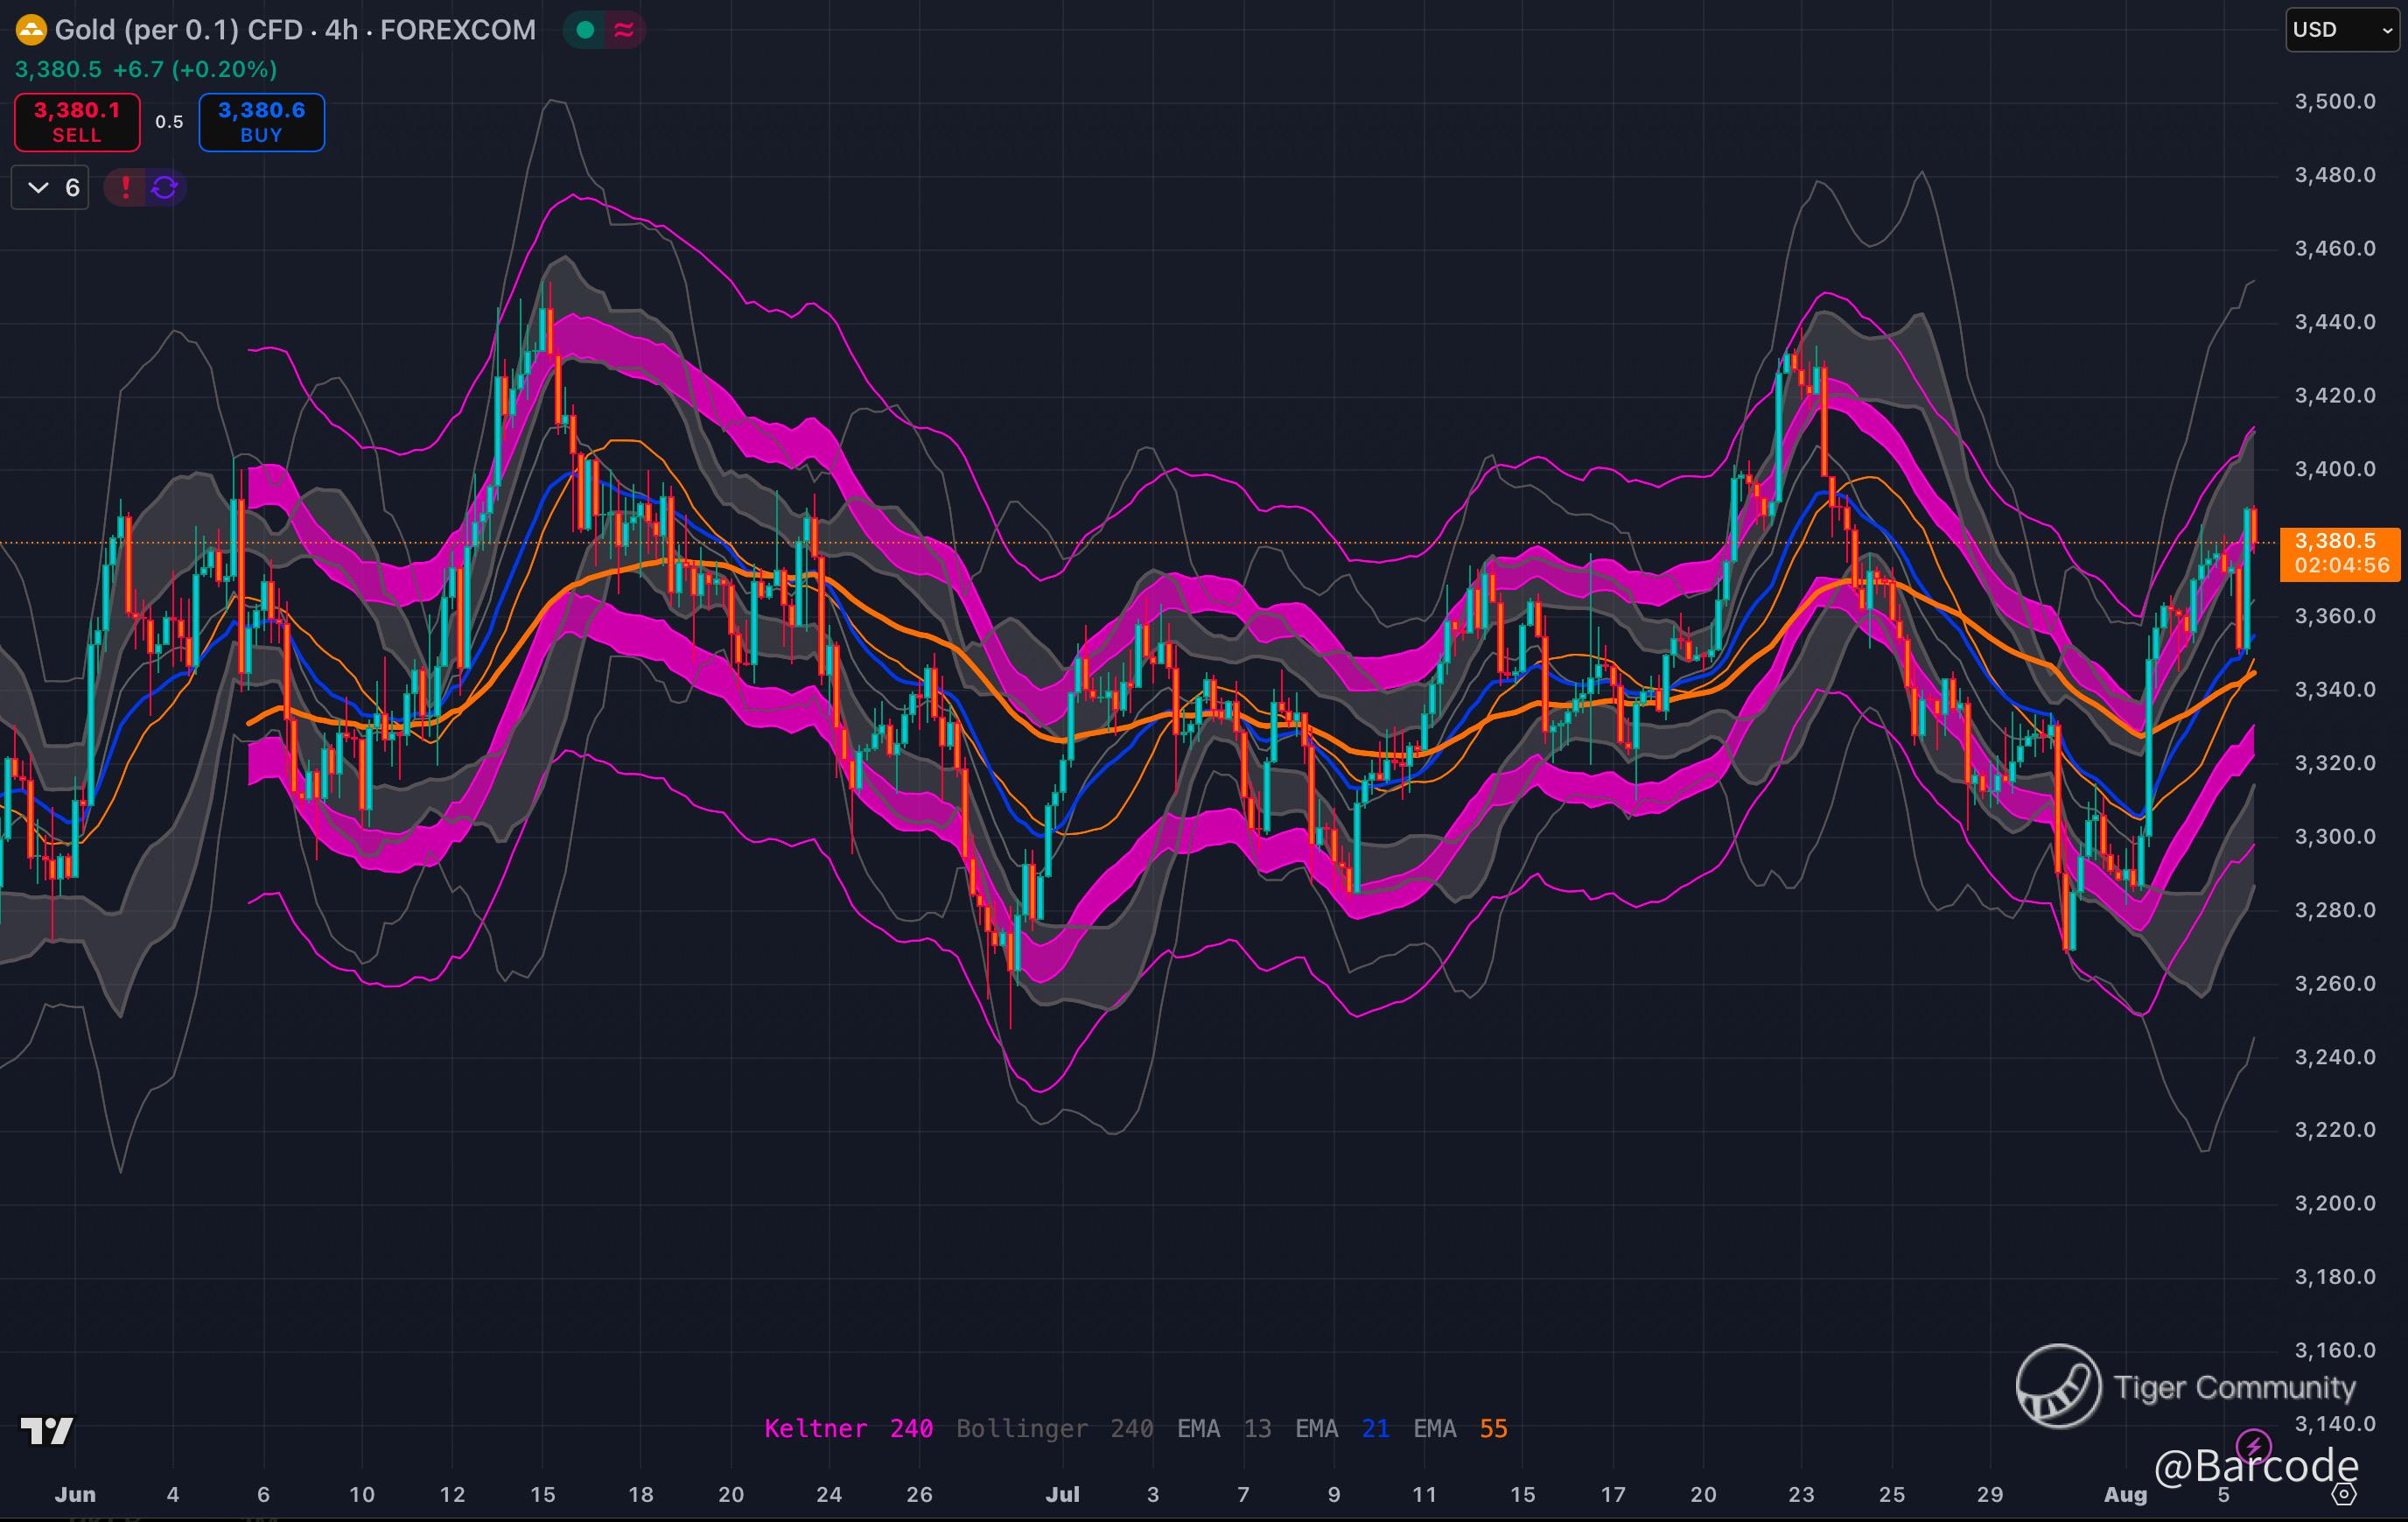Open the USD currency dropdown
2408x1522 pixels.
pyautogui.click(x=2342, y=30)
